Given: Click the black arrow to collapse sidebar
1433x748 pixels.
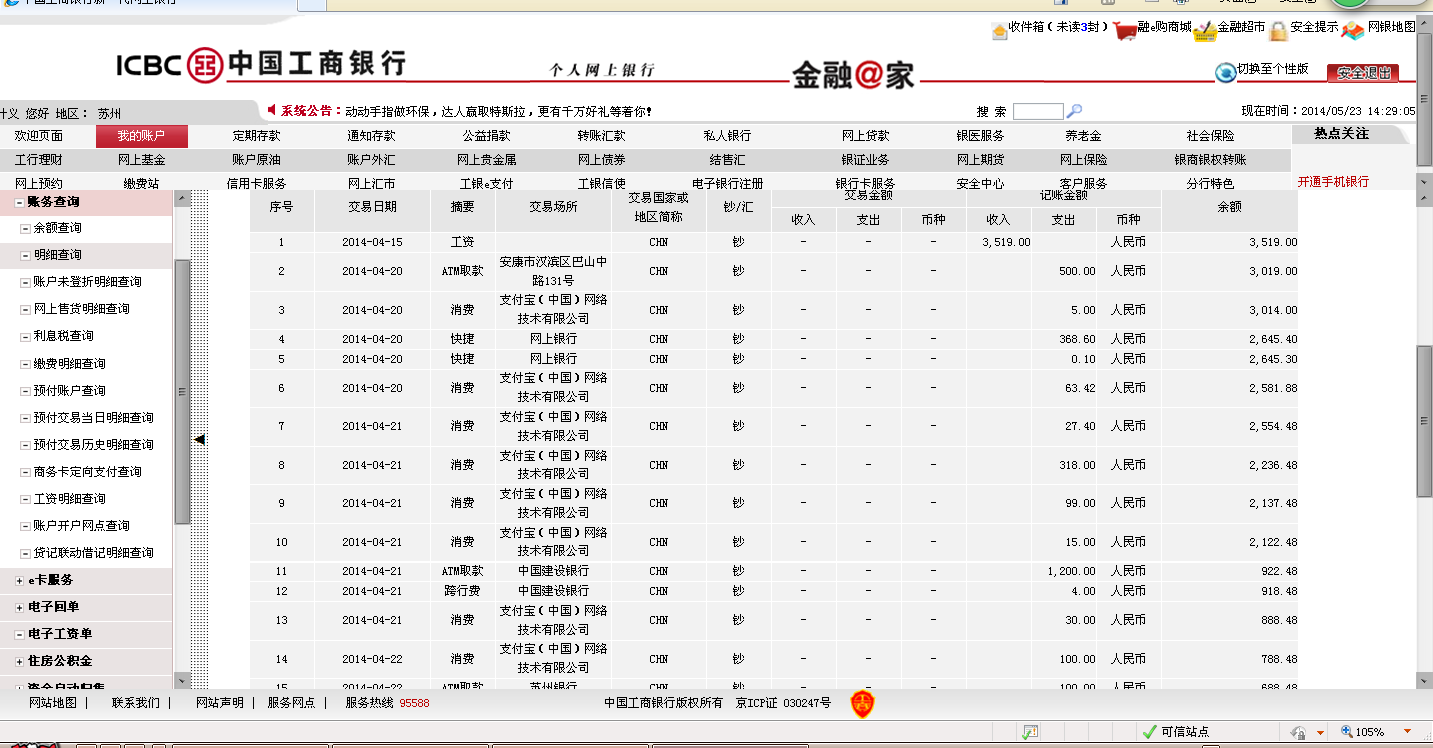Looking at the screenshot, I should (x=200, y=439).
